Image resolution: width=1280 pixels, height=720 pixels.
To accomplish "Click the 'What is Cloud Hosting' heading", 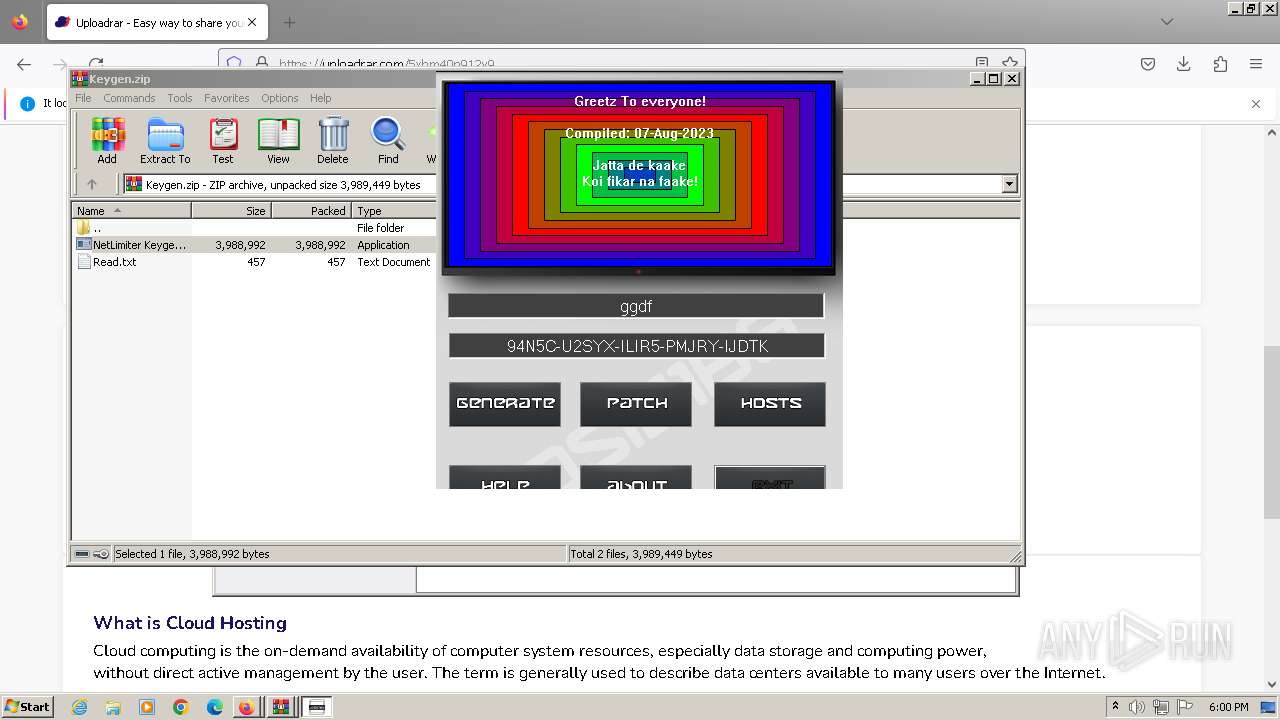I will 190,623.
